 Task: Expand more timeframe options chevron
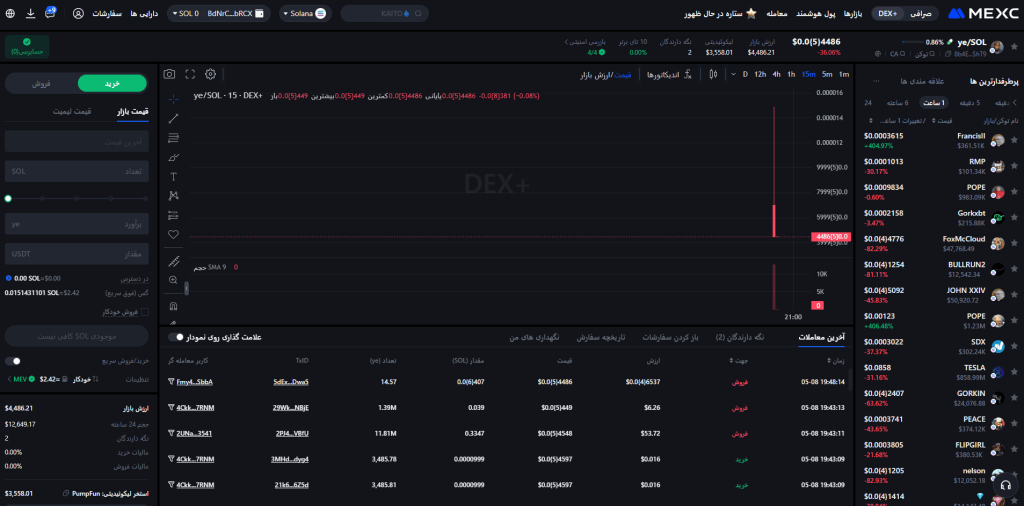tap(733, 74)
